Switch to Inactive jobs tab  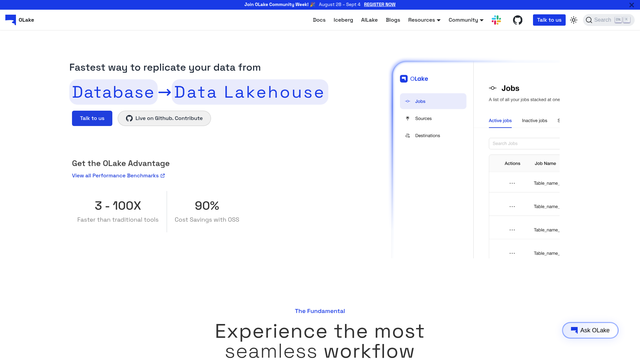pyautogui.click(x=534, y=120)
